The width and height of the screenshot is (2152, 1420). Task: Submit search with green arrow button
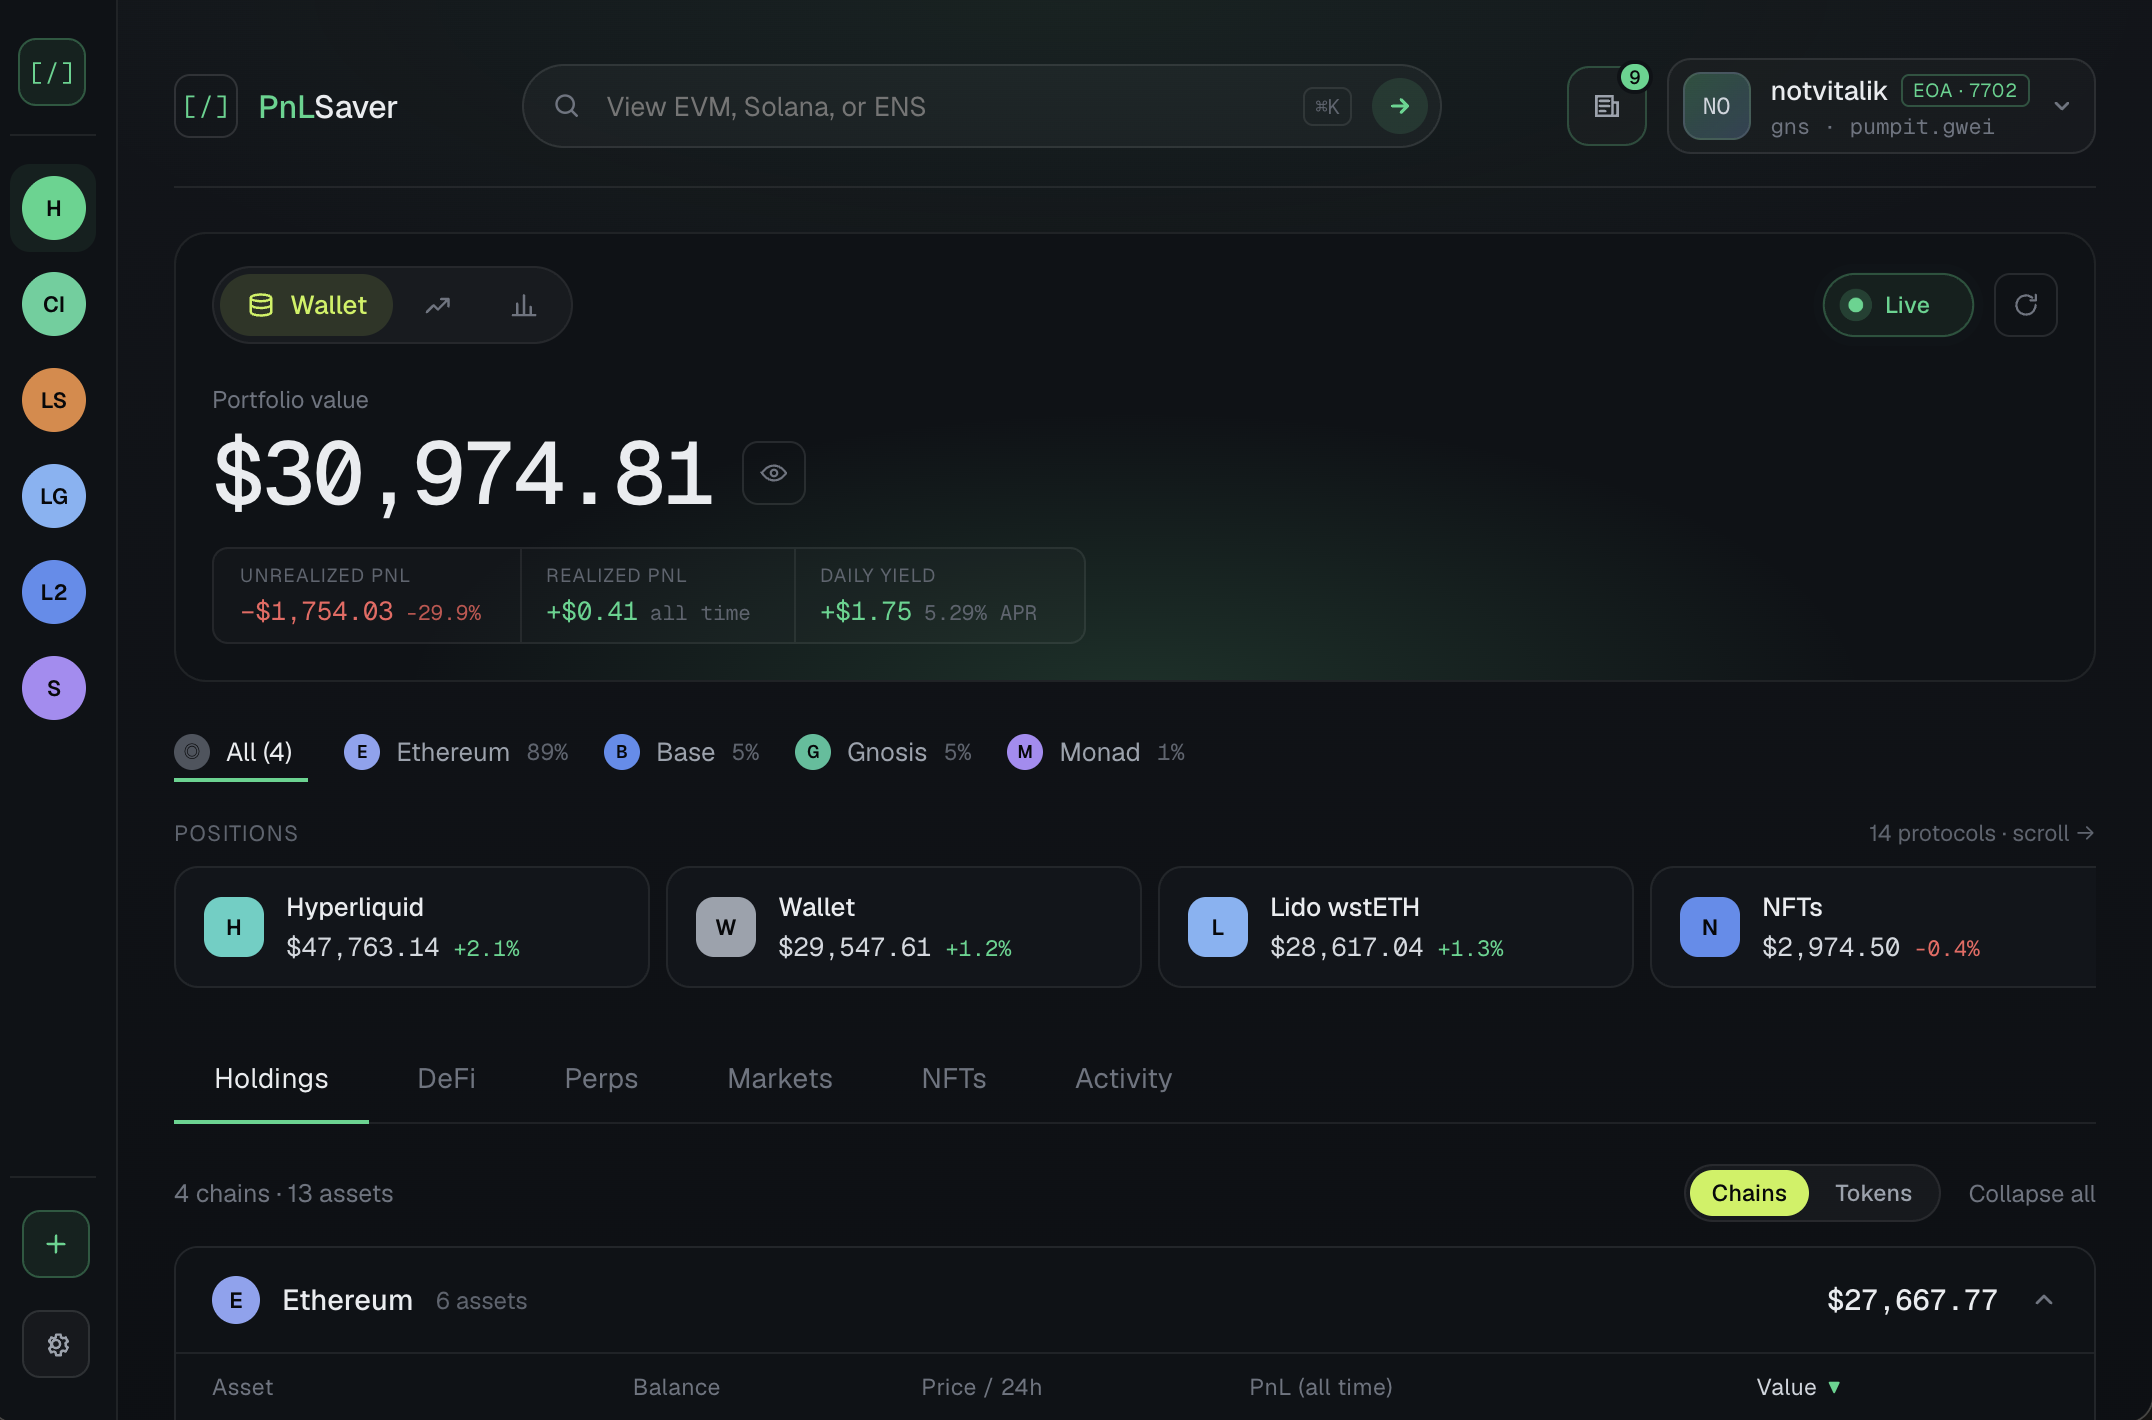(1400, 106)
